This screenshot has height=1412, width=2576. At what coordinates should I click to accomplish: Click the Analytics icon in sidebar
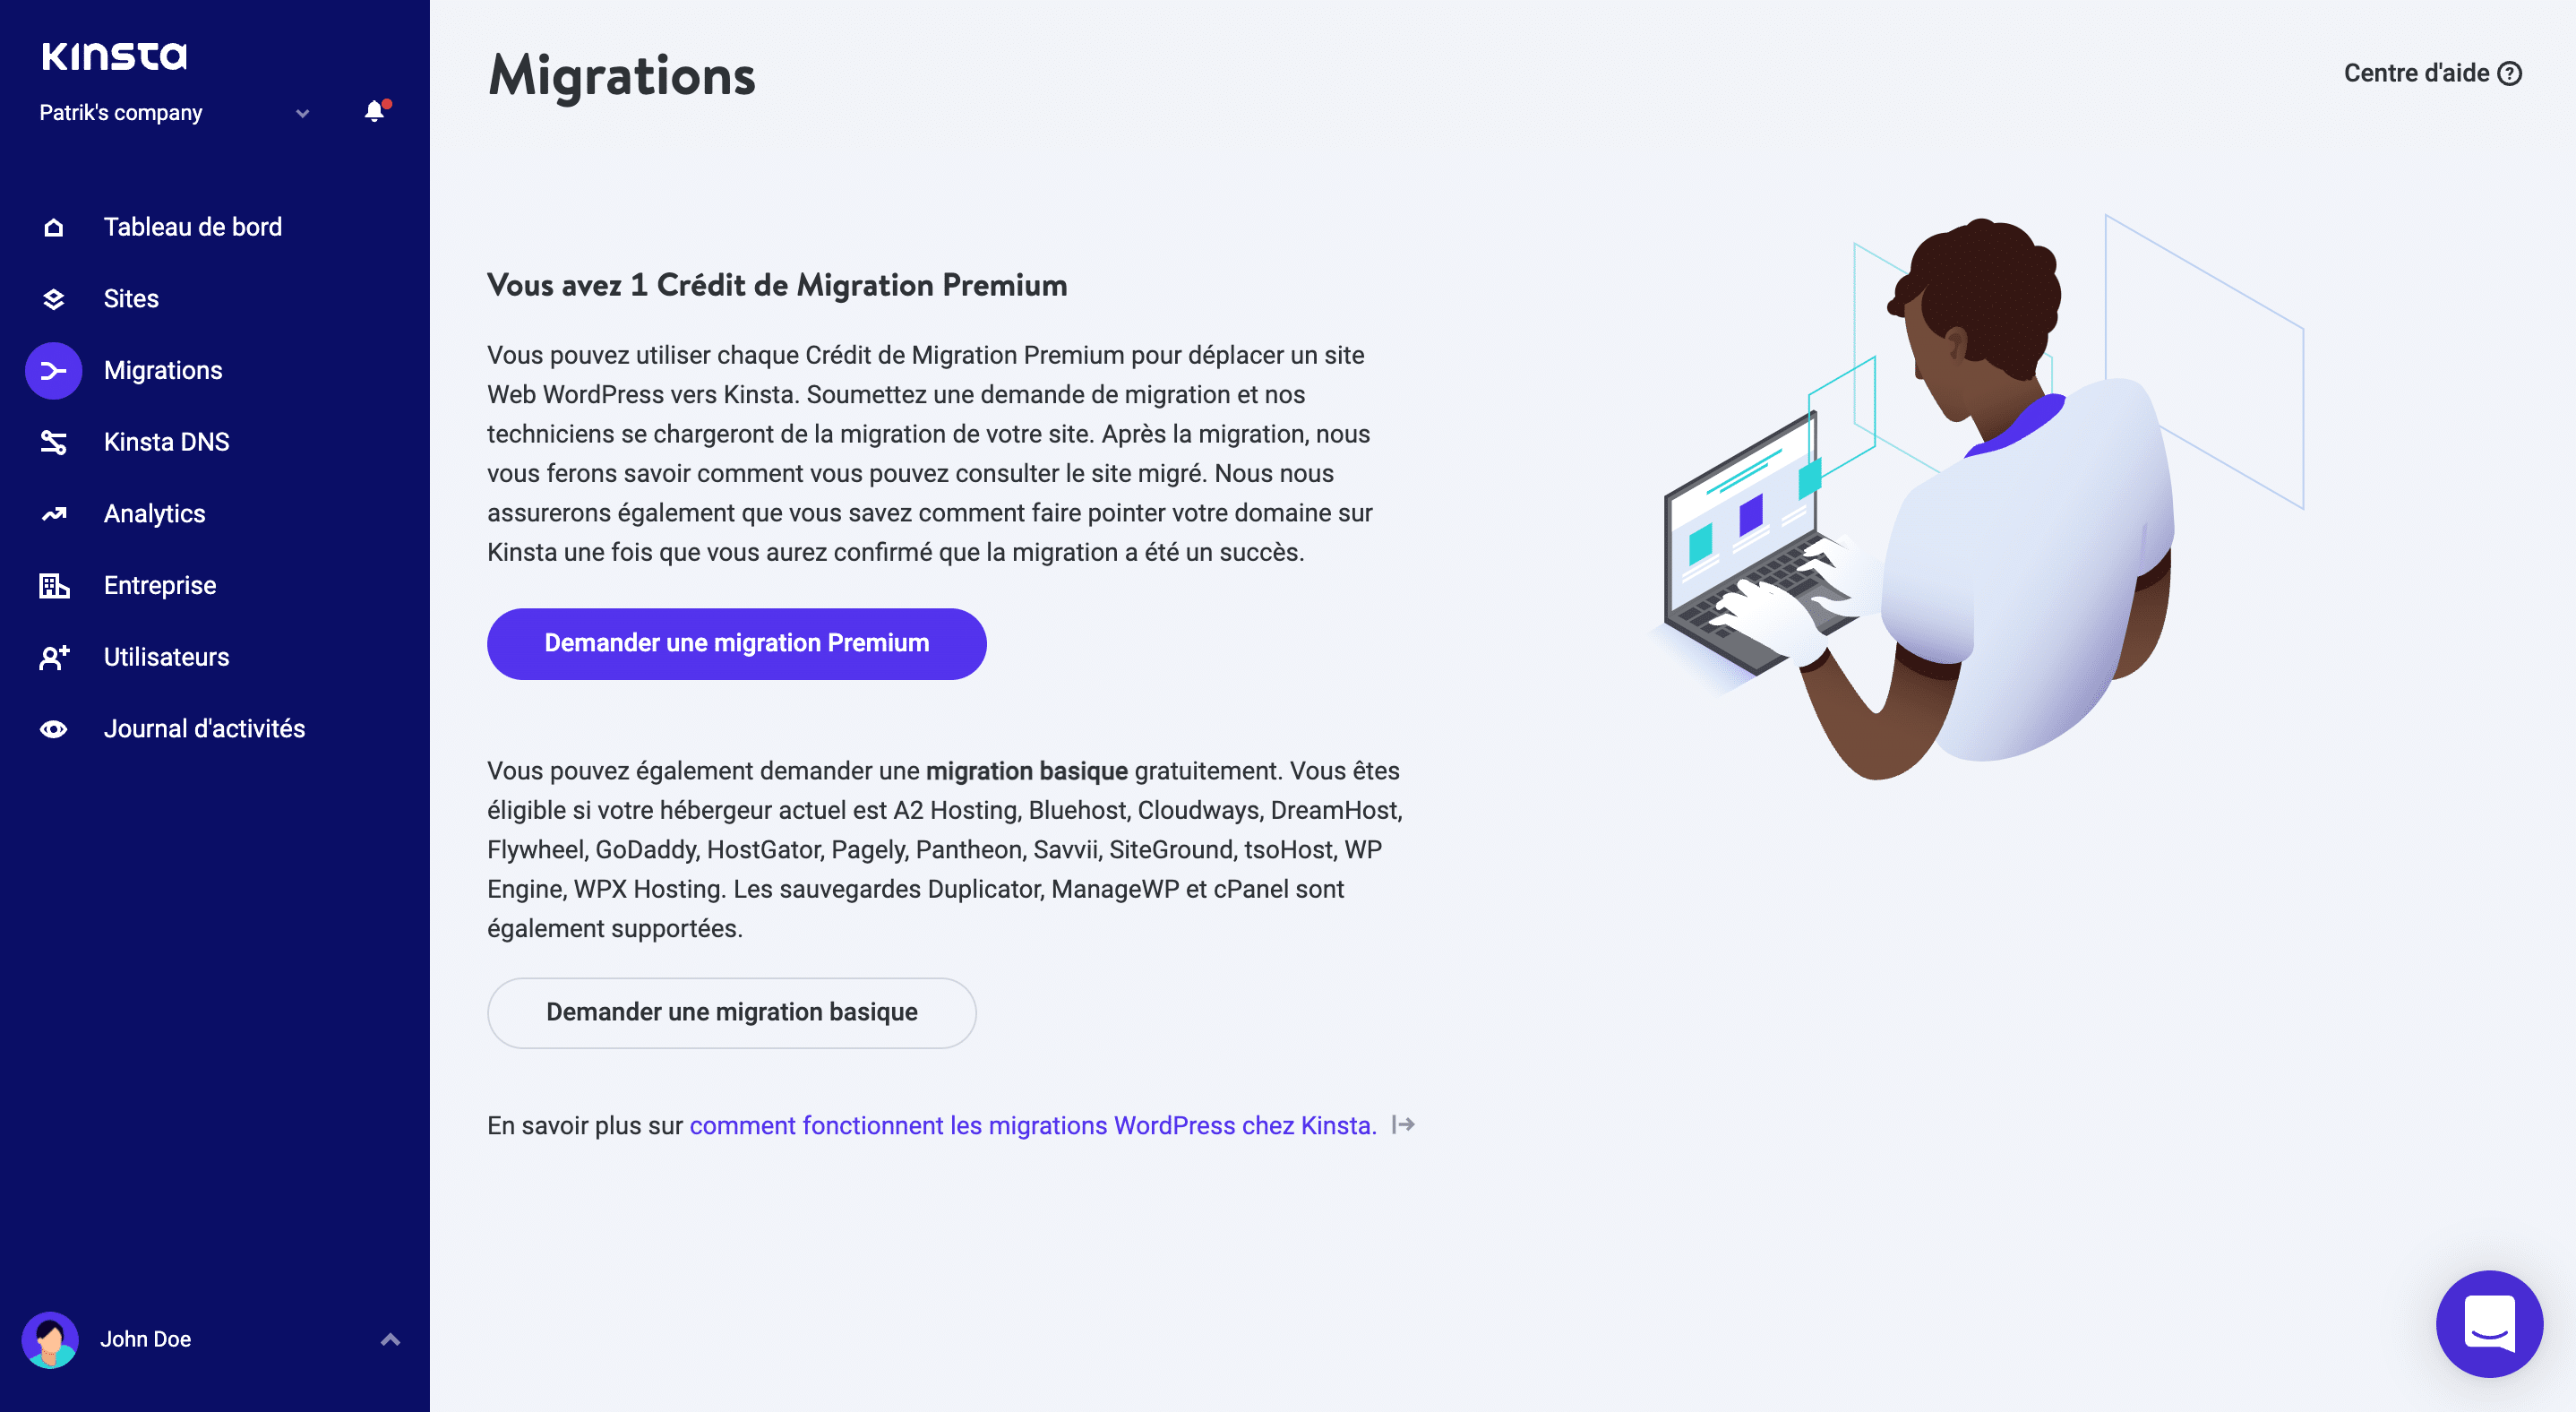(52, 513)
